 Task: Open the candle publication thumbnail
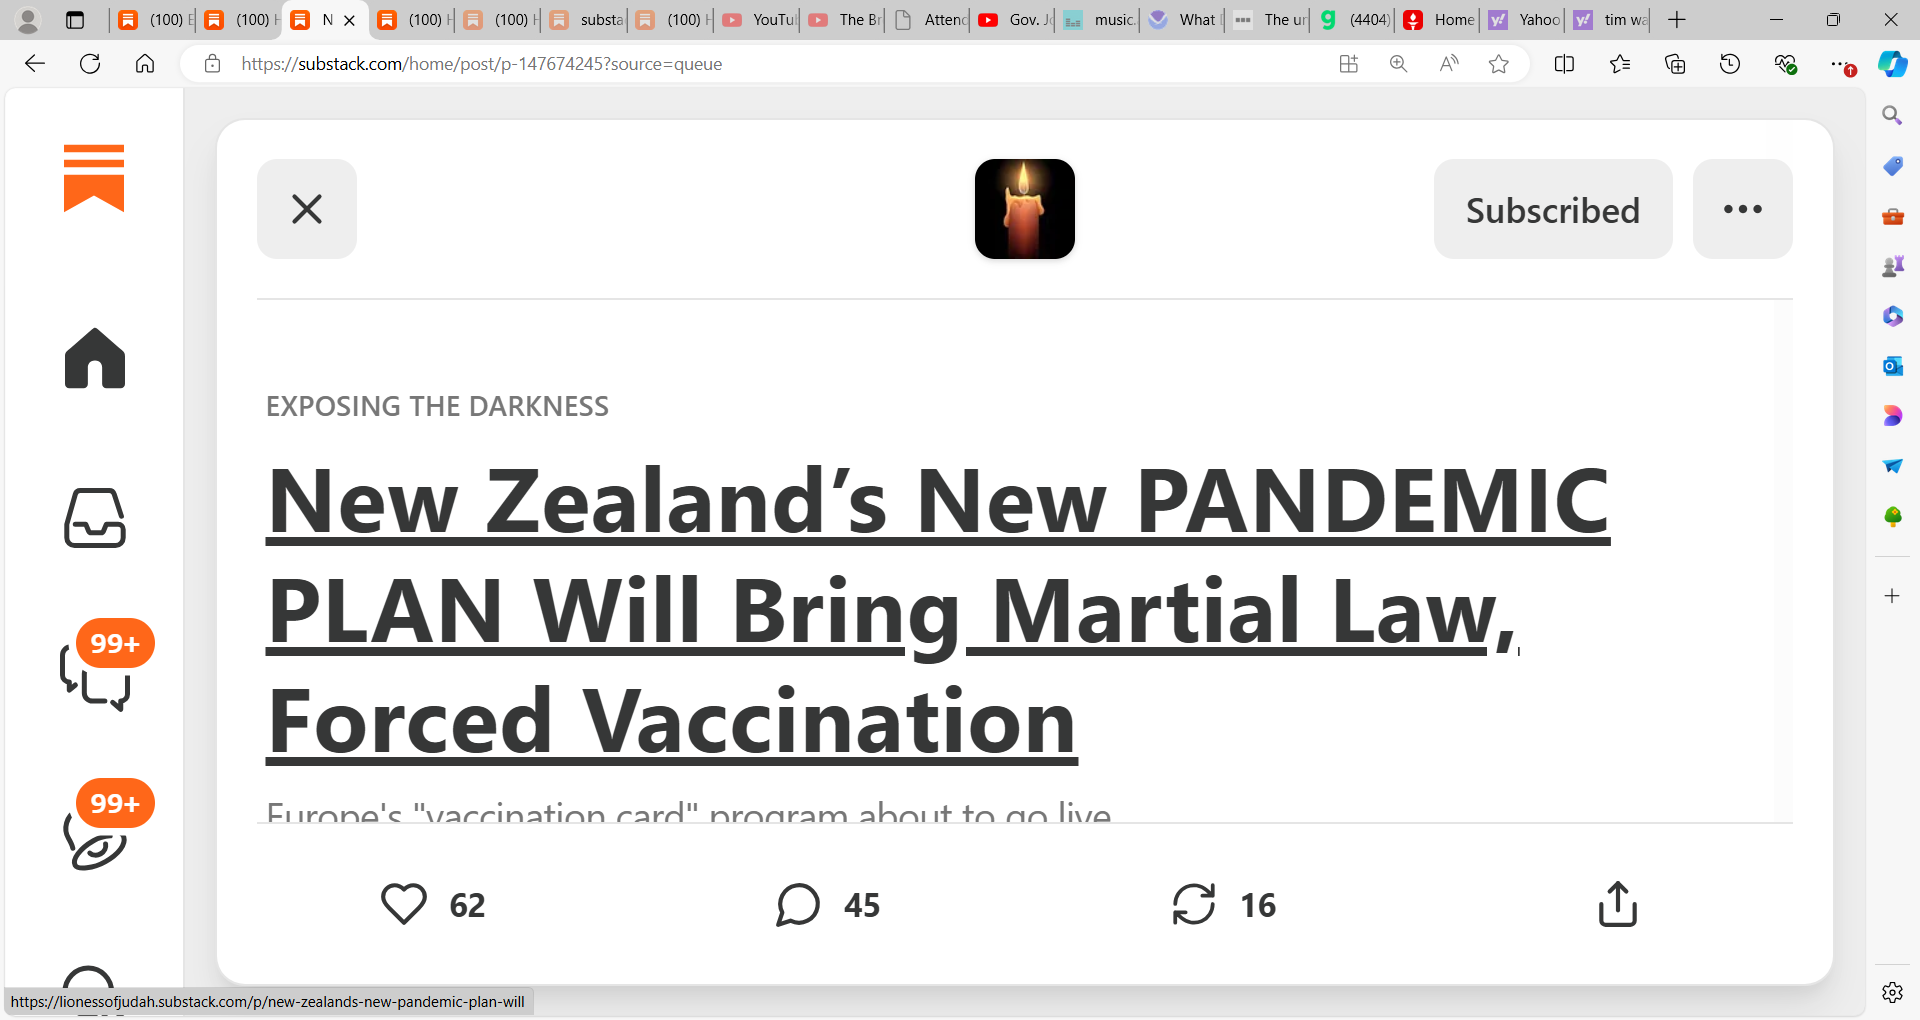1025,209
